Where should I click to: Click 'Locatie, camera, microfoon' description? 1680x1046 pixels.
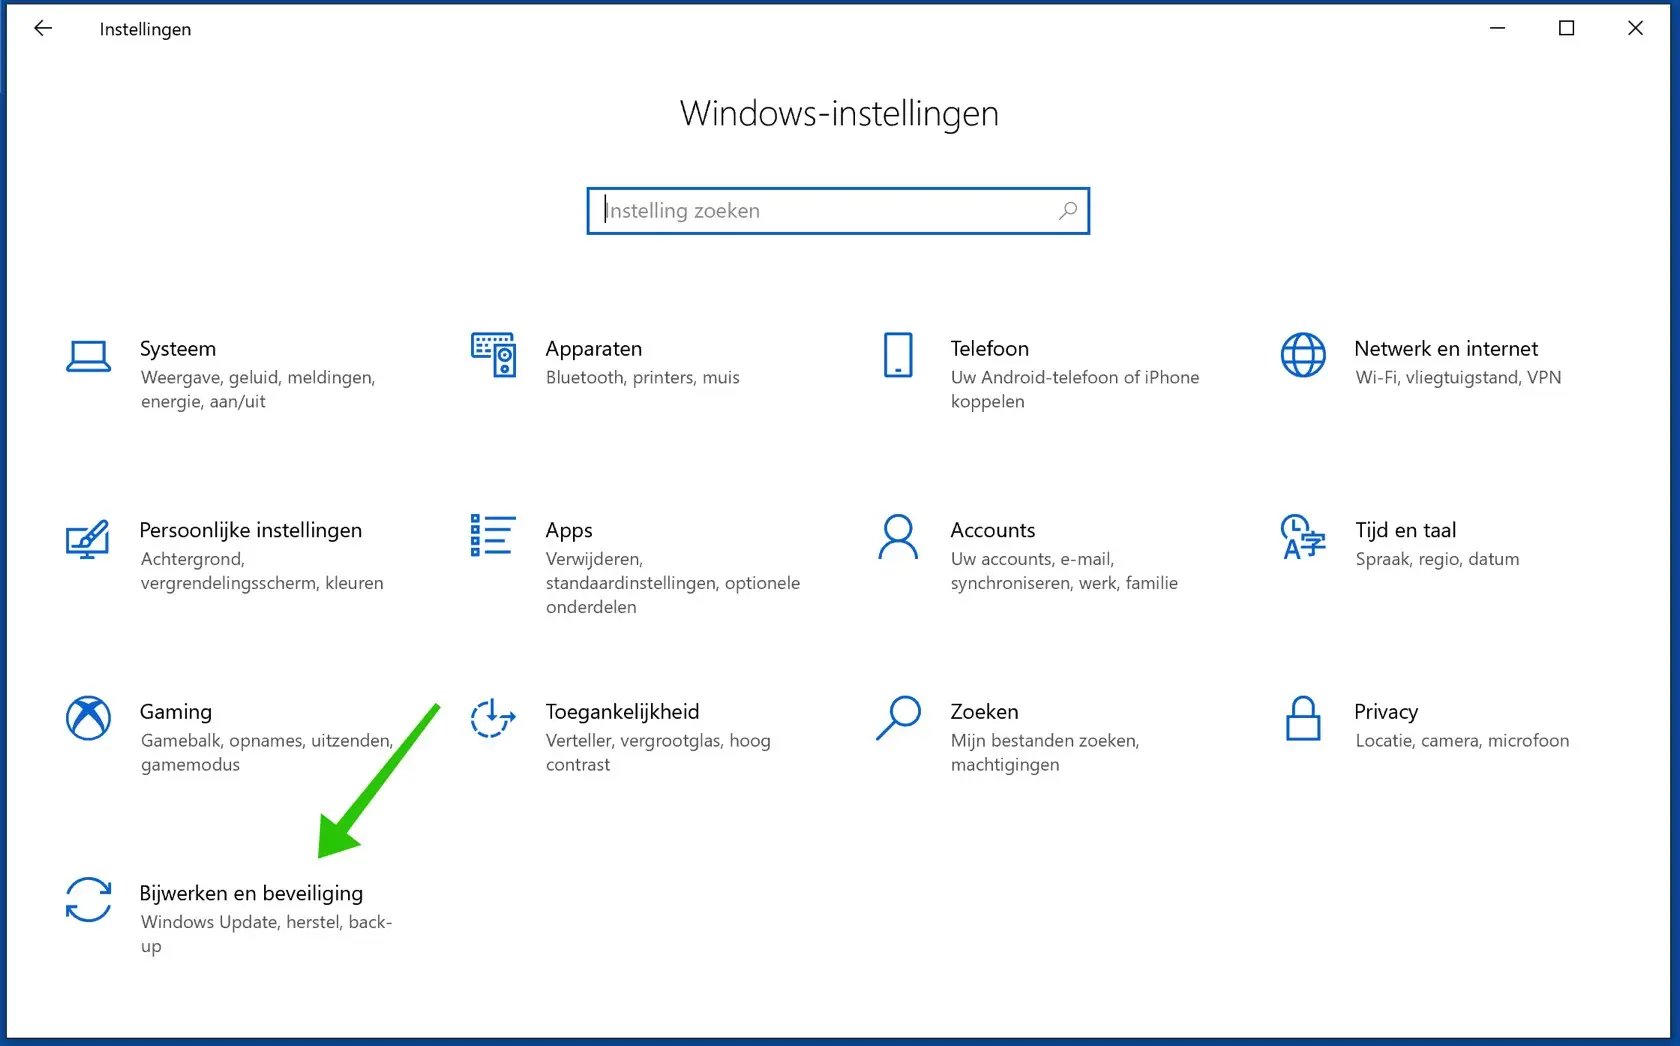(1462, 740)
